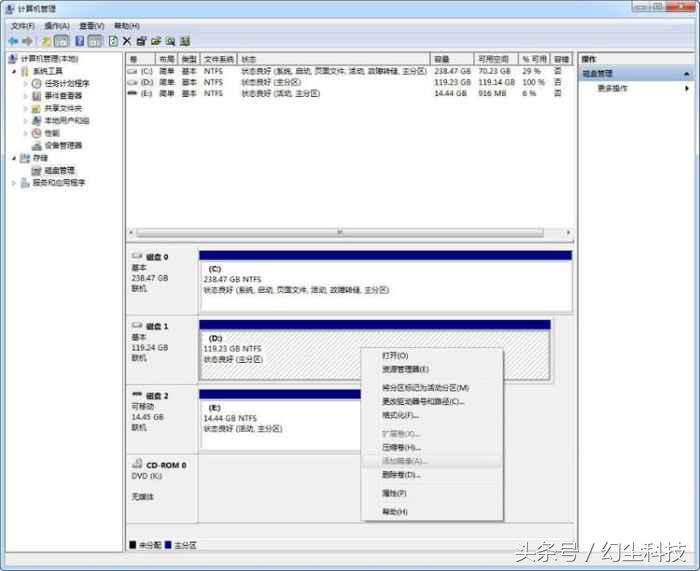Open the 查看(V) menu

[x=92, y=25]
